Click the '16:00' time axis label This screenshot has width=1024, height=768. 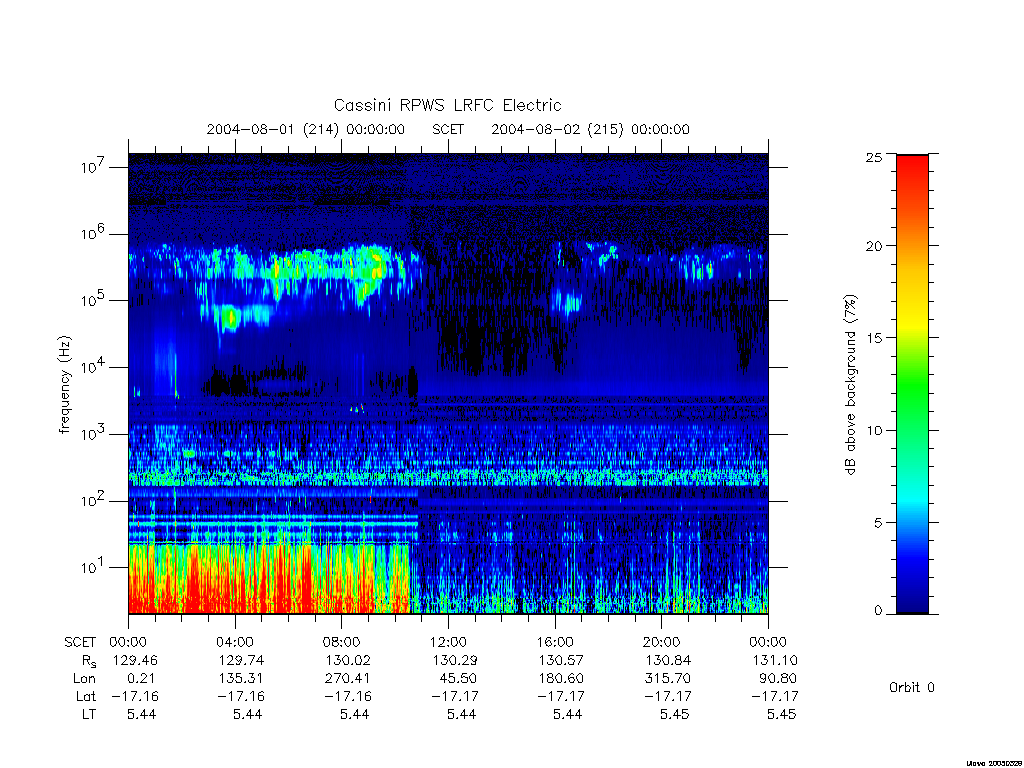pyautogui.click(x=554, y=642)
